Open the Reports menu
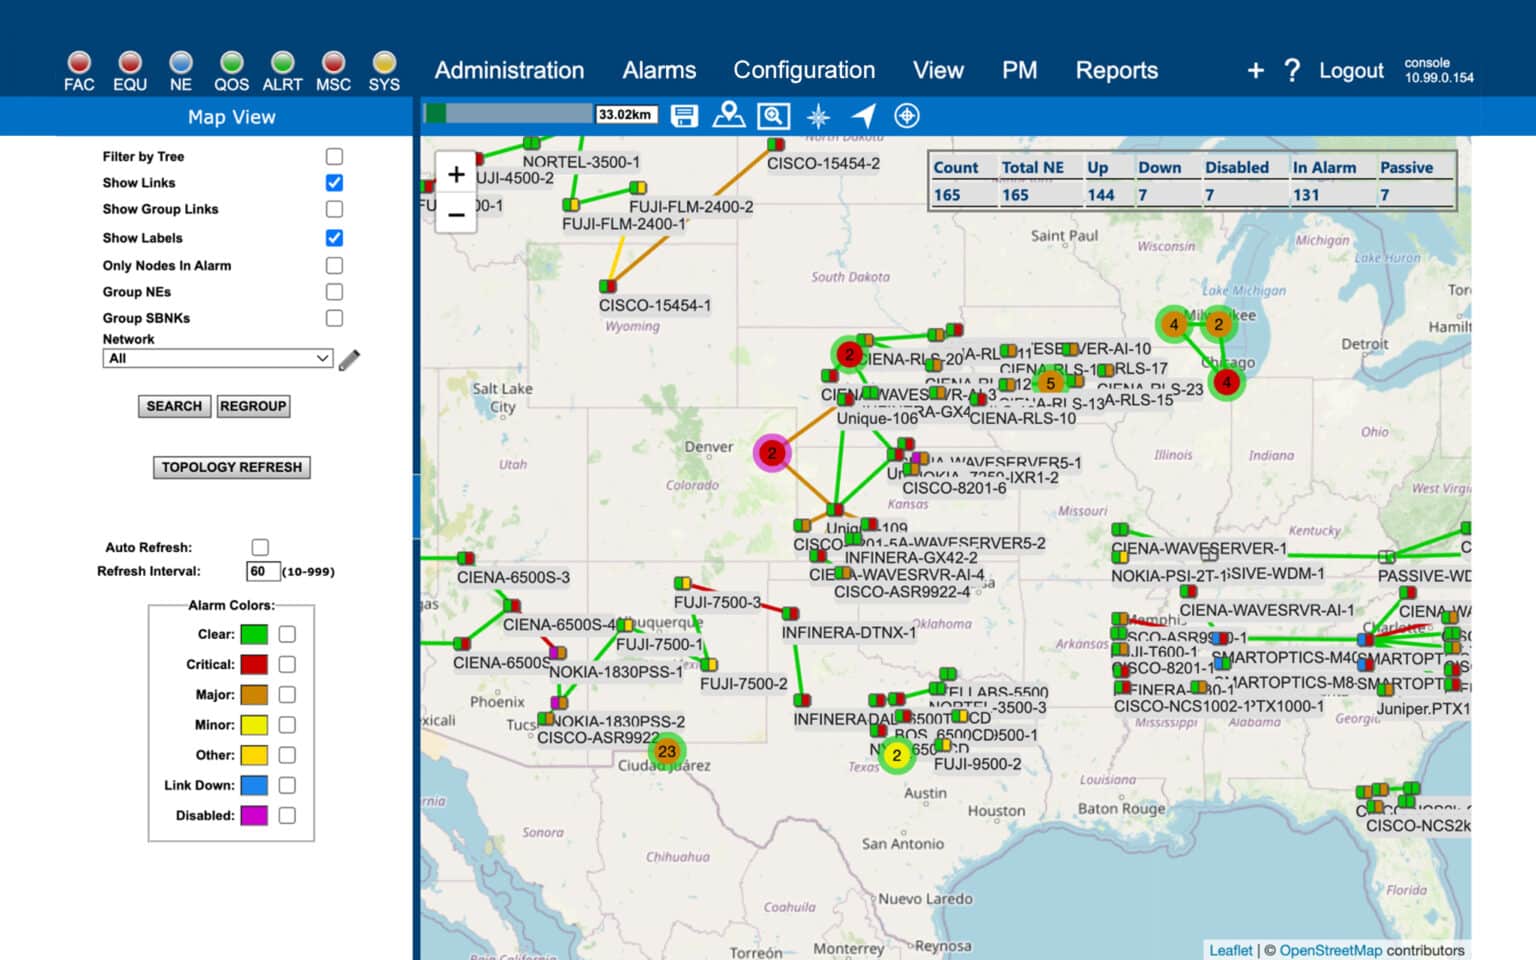Image resolution: width=1536 pixels, height=960 pixels. tap(1116, 70)
